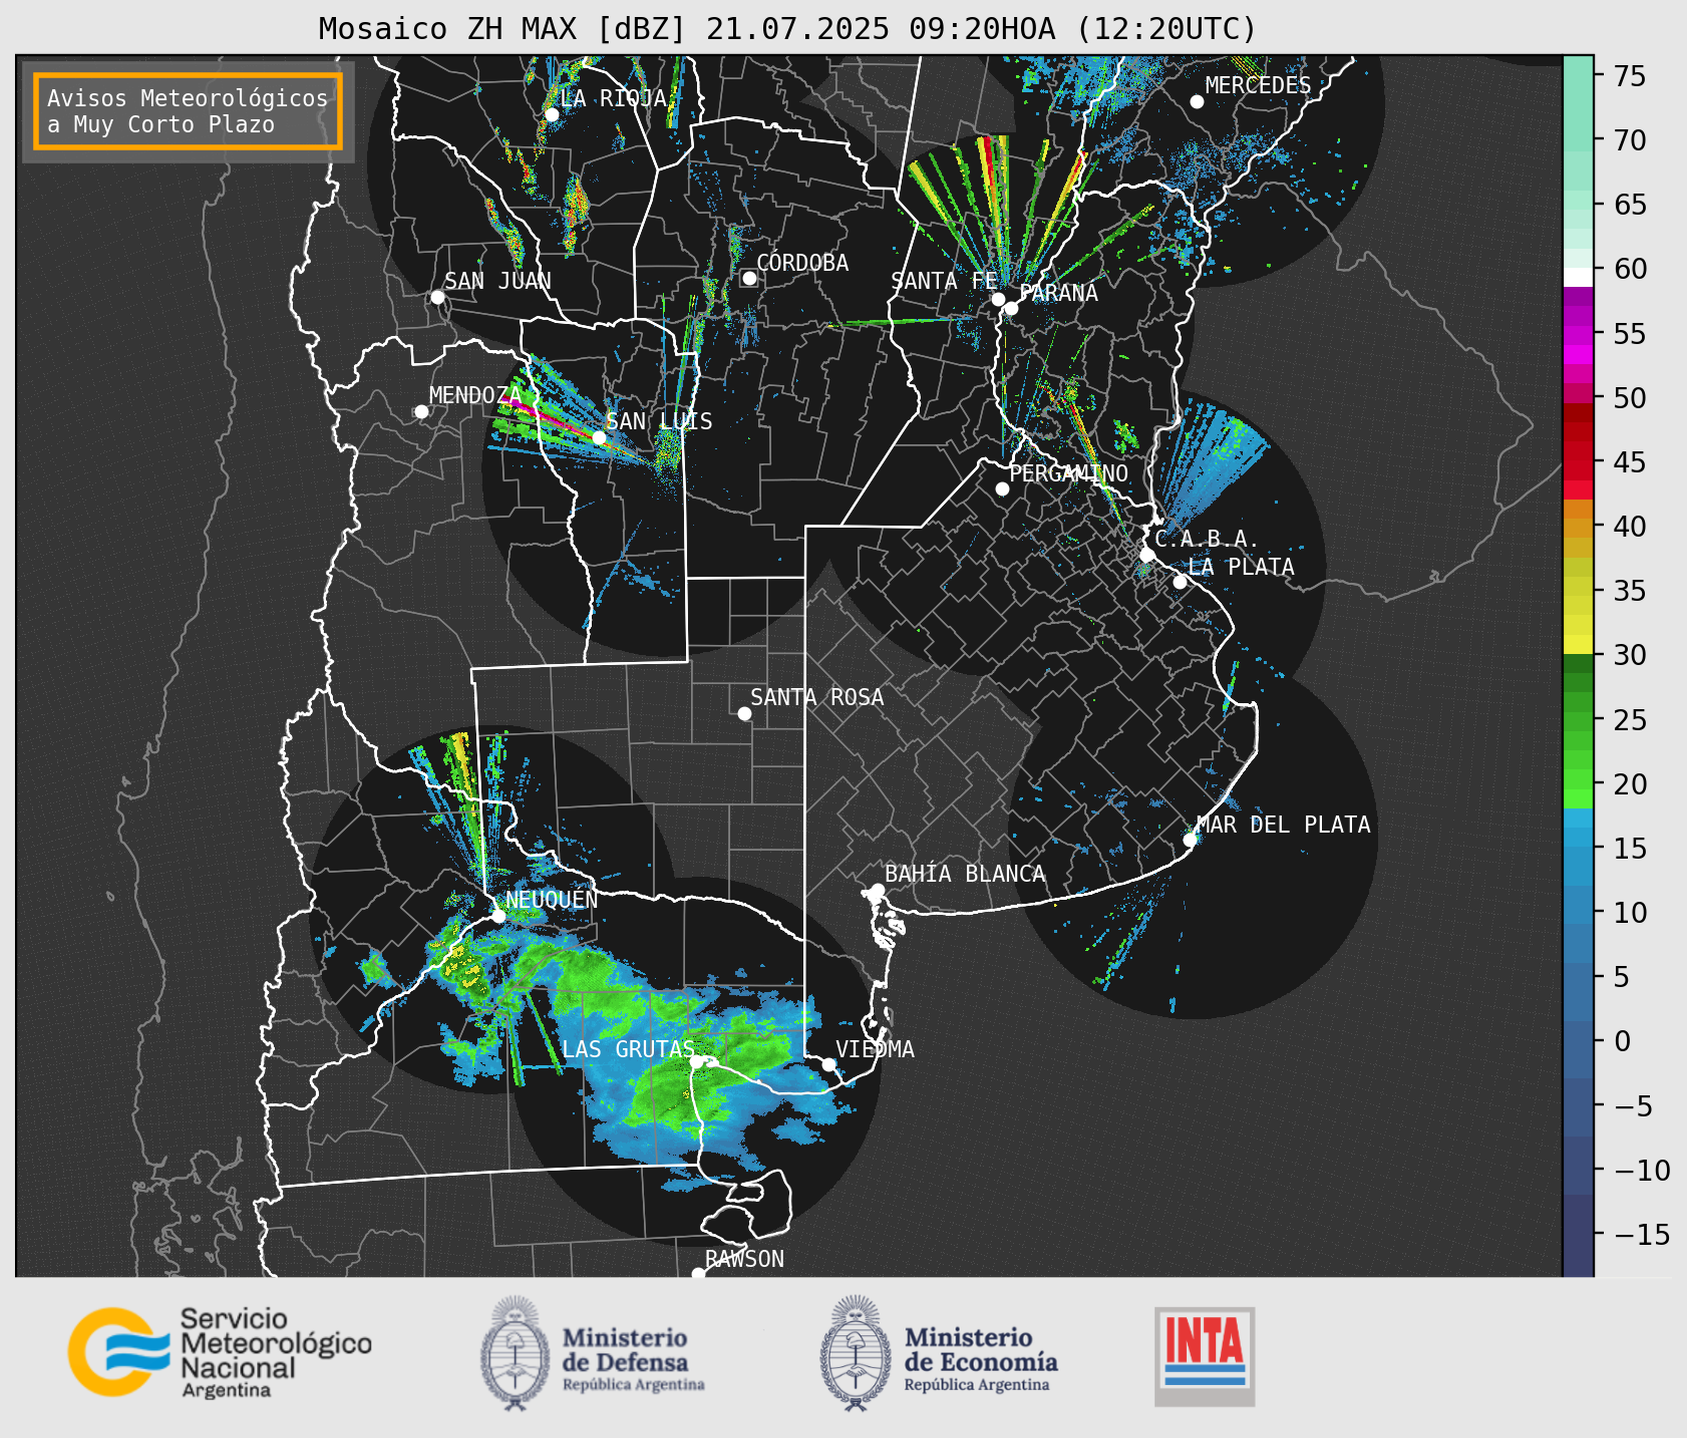1687x1438 pixels.
Task: Click the MAR DEL PLATA label text
Action: point(1284,825)
